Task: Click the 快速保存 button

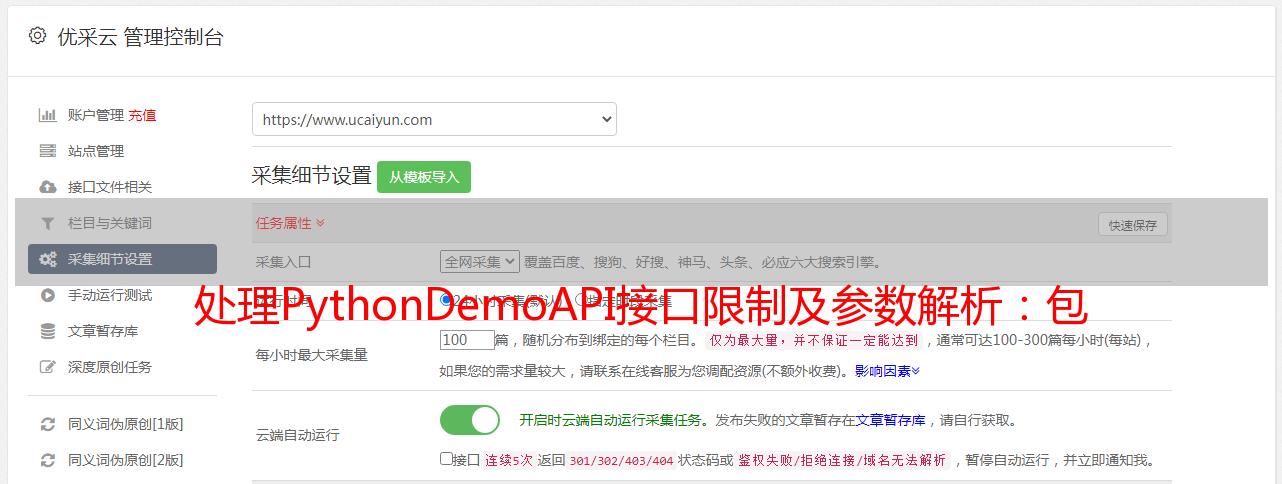Action: pos(1132,225)
